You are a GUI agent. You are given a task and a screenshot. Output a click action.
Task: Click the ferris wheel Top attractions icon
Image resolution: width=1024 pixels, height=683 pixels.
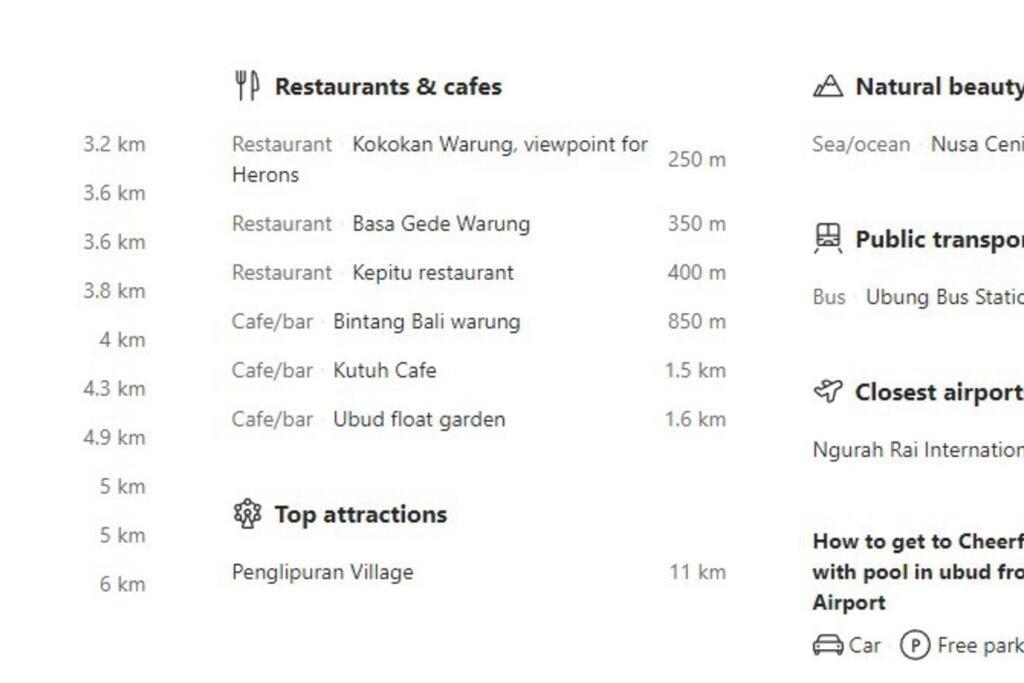click(248, 514)
